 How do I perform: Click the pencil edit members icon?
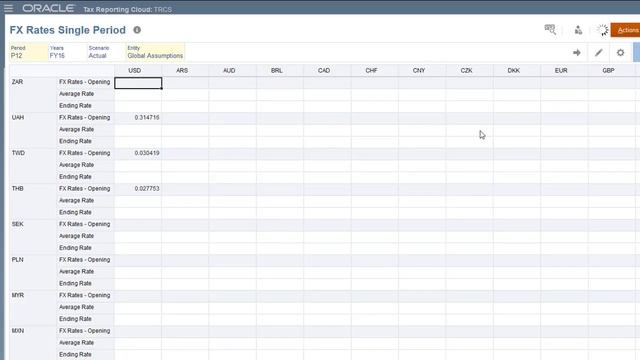598,53
